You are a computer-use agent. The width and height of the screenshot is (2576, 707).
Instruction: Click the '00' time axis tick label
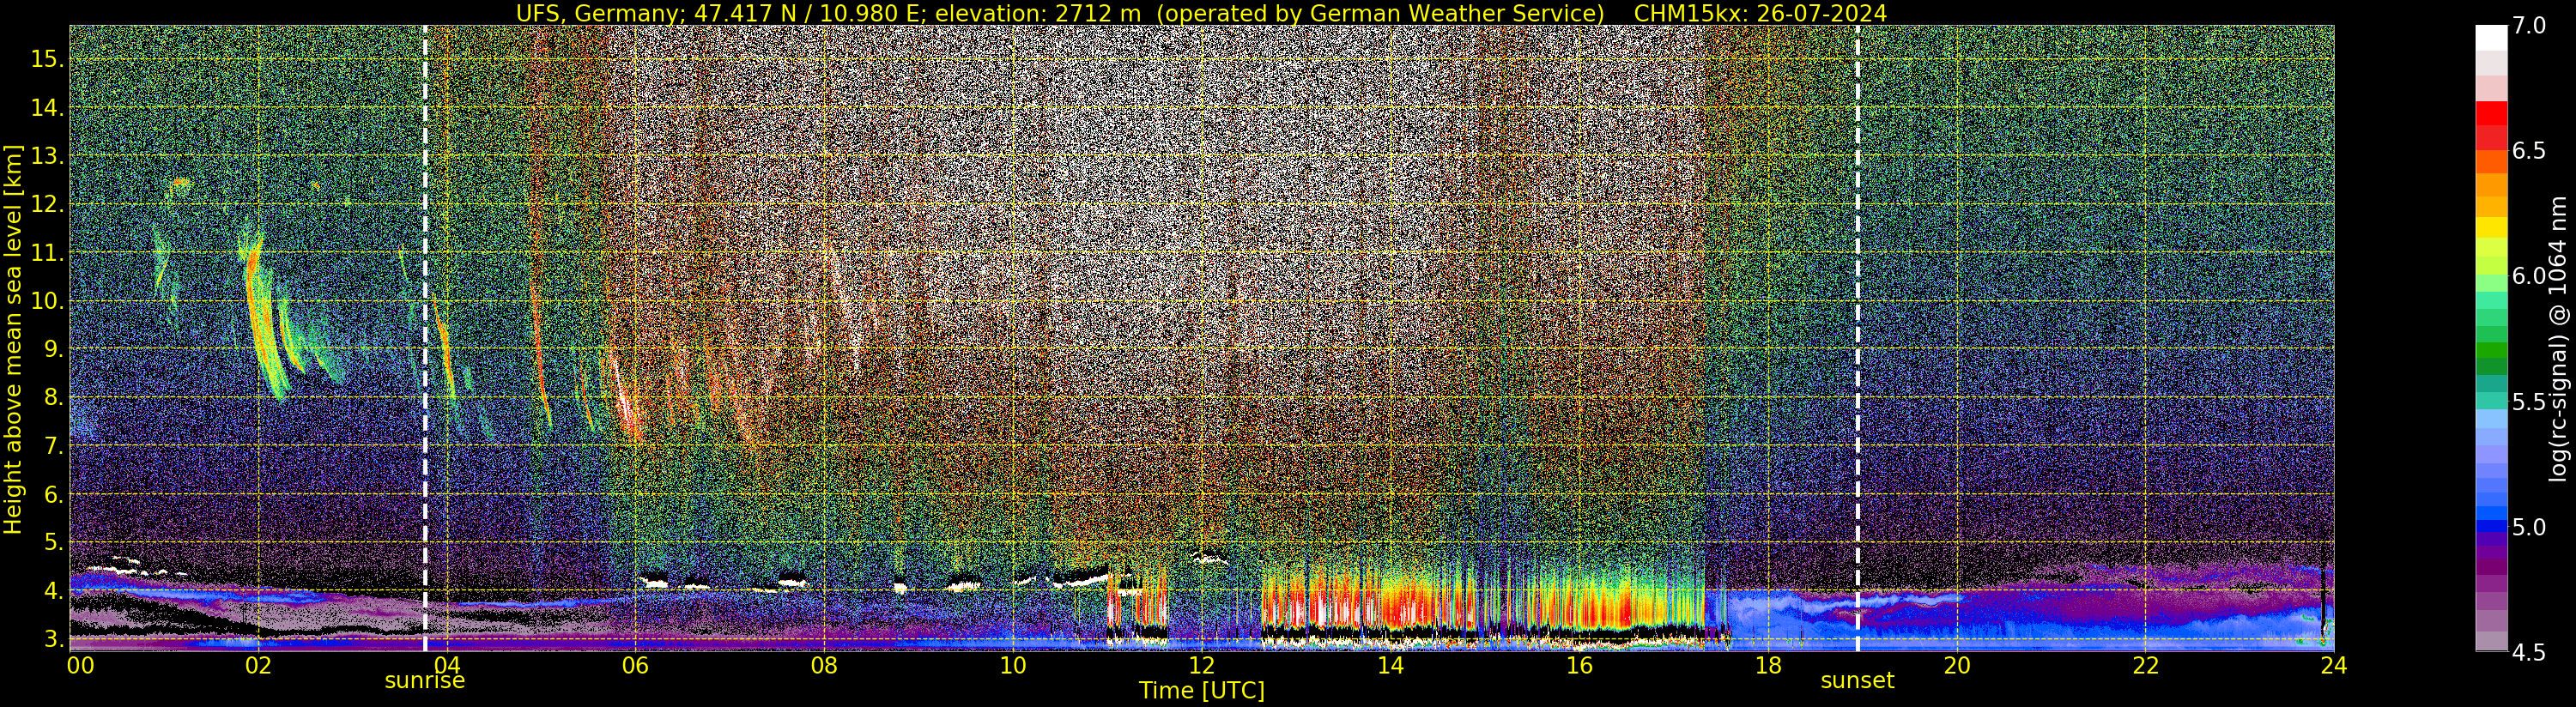coord(80,664)
